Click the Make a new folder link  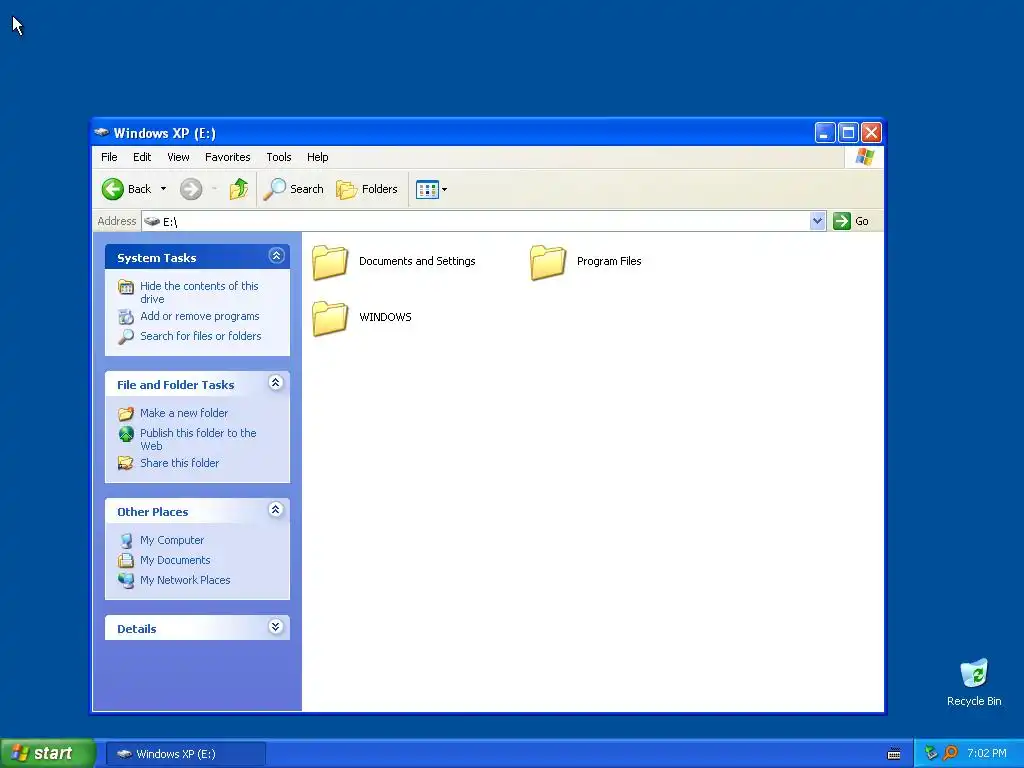coord(184,413)
